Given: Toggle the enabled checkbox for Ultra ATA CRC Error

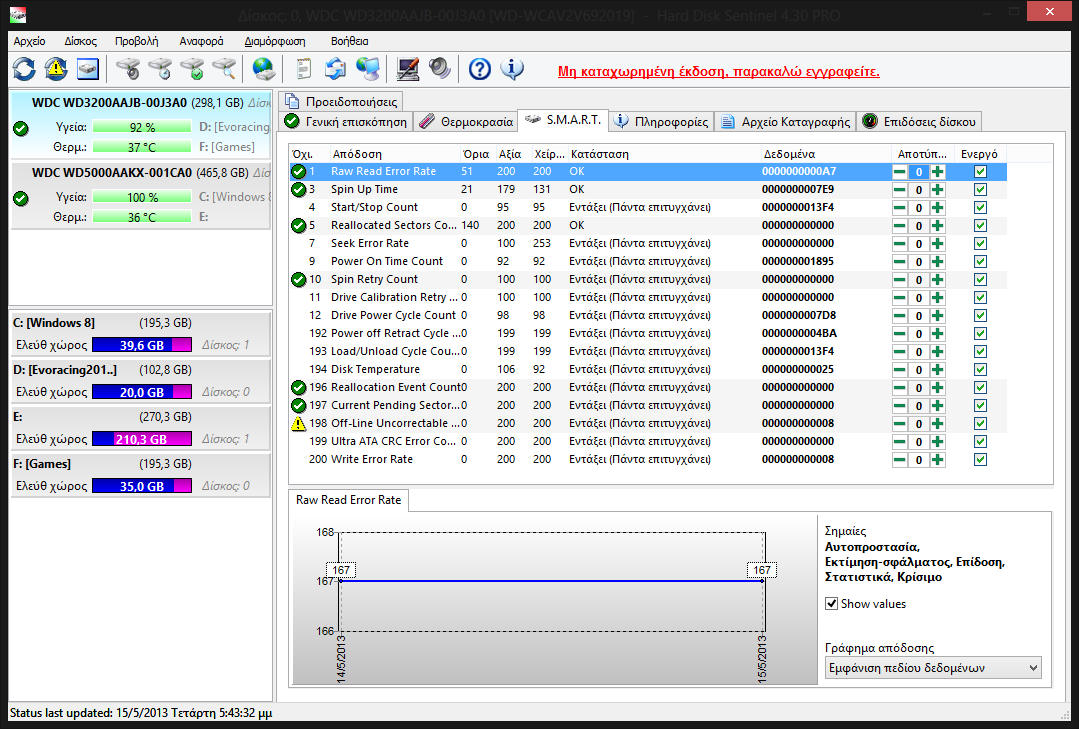Looking at the screenshot, I should click(x=981, y=442).
